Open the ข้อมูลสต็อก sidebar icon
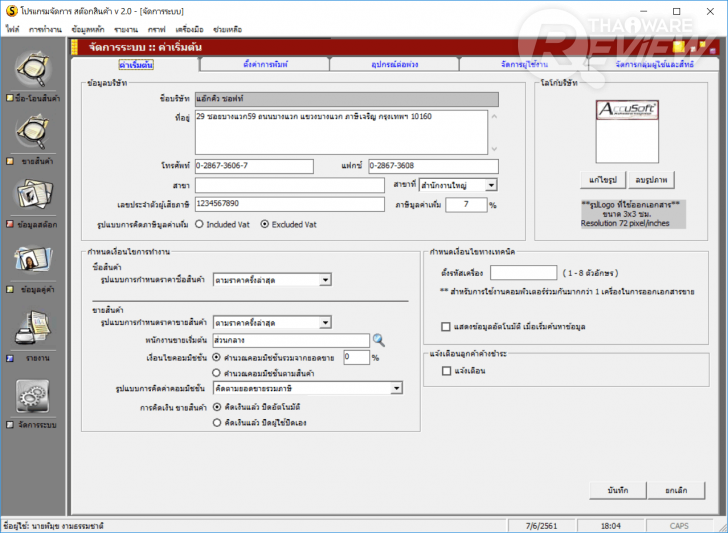The height and width of the screenshot is (533, 728). pos(34,195)
